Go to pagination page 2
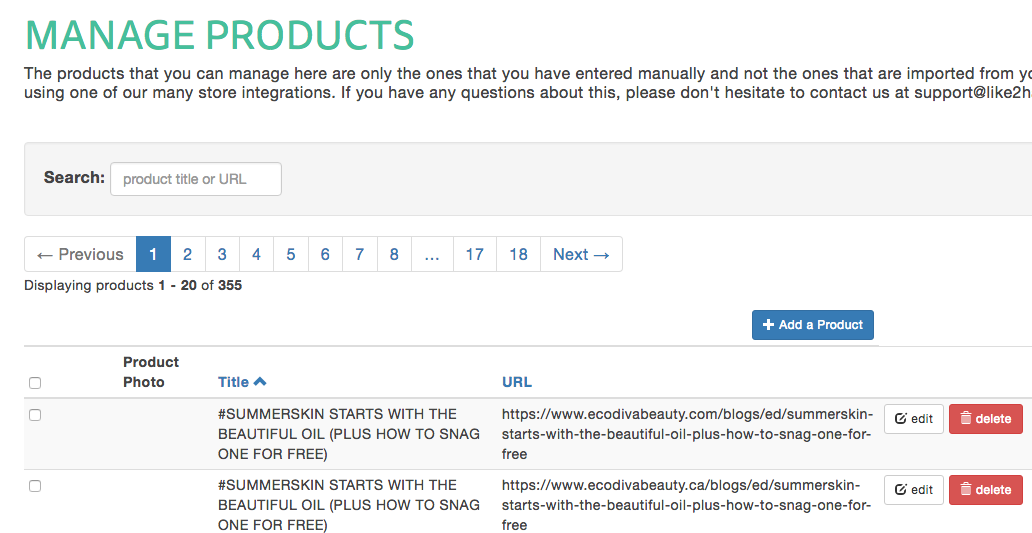Viewport: 1032px width, 533px height. click(187, 254)
